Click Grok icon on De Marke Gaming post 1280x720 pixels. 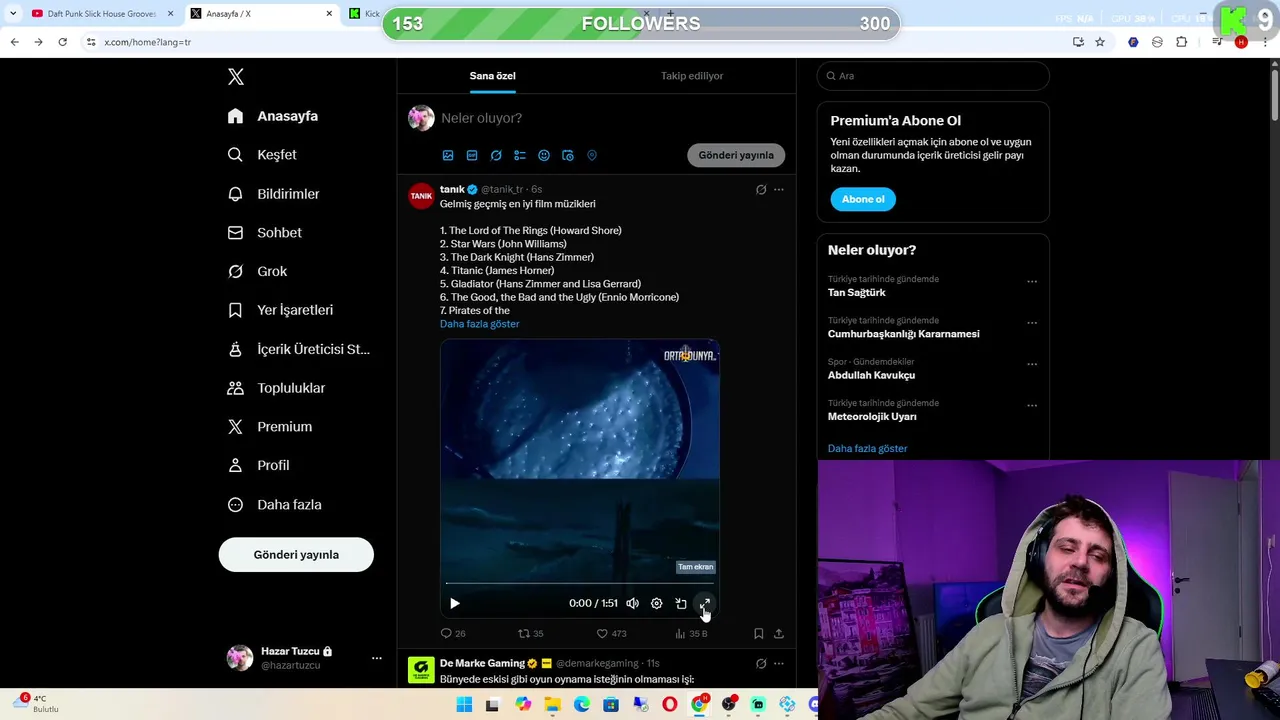click(x=761, y=663)
